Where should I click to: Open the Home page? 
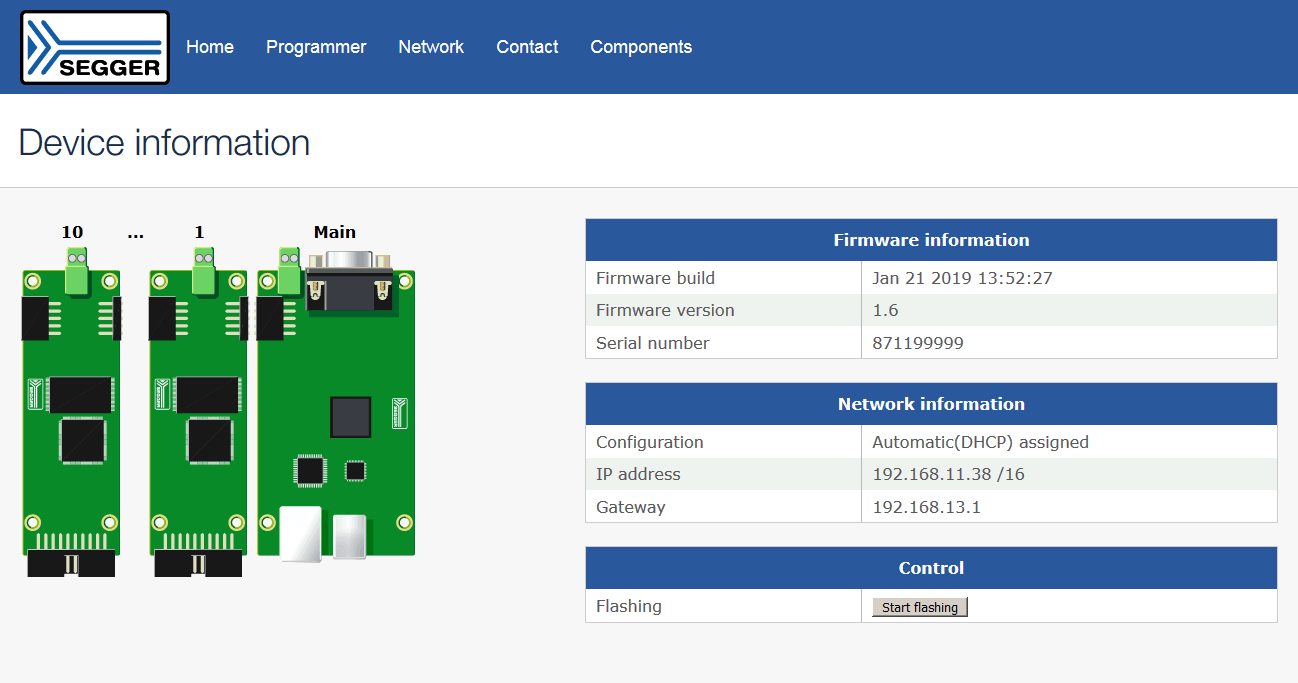click(210, 47)
